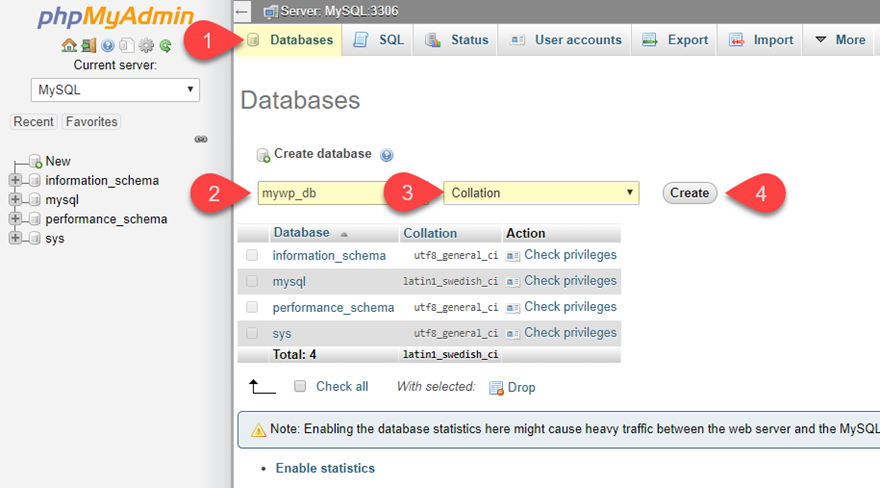Show Recent tables list
Screen dimensions: 880x488
click(x=34, y=122)
